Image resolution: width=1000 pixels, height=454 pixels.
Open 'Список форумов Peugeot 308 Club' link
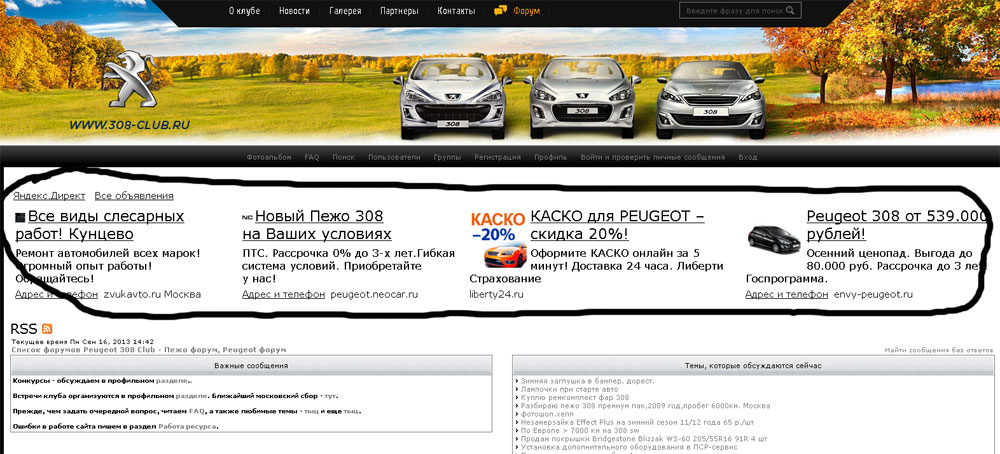tap(149, 350)
